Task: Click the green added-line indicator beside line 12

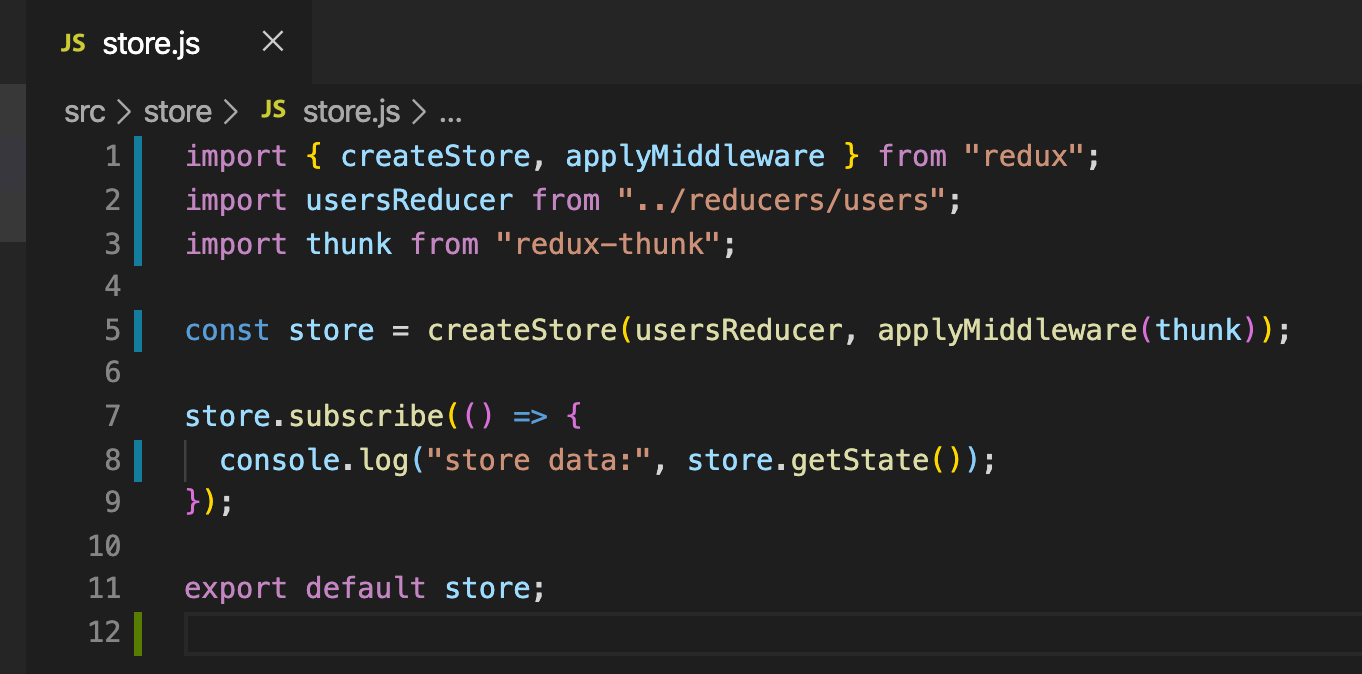Action: (138, 631)
